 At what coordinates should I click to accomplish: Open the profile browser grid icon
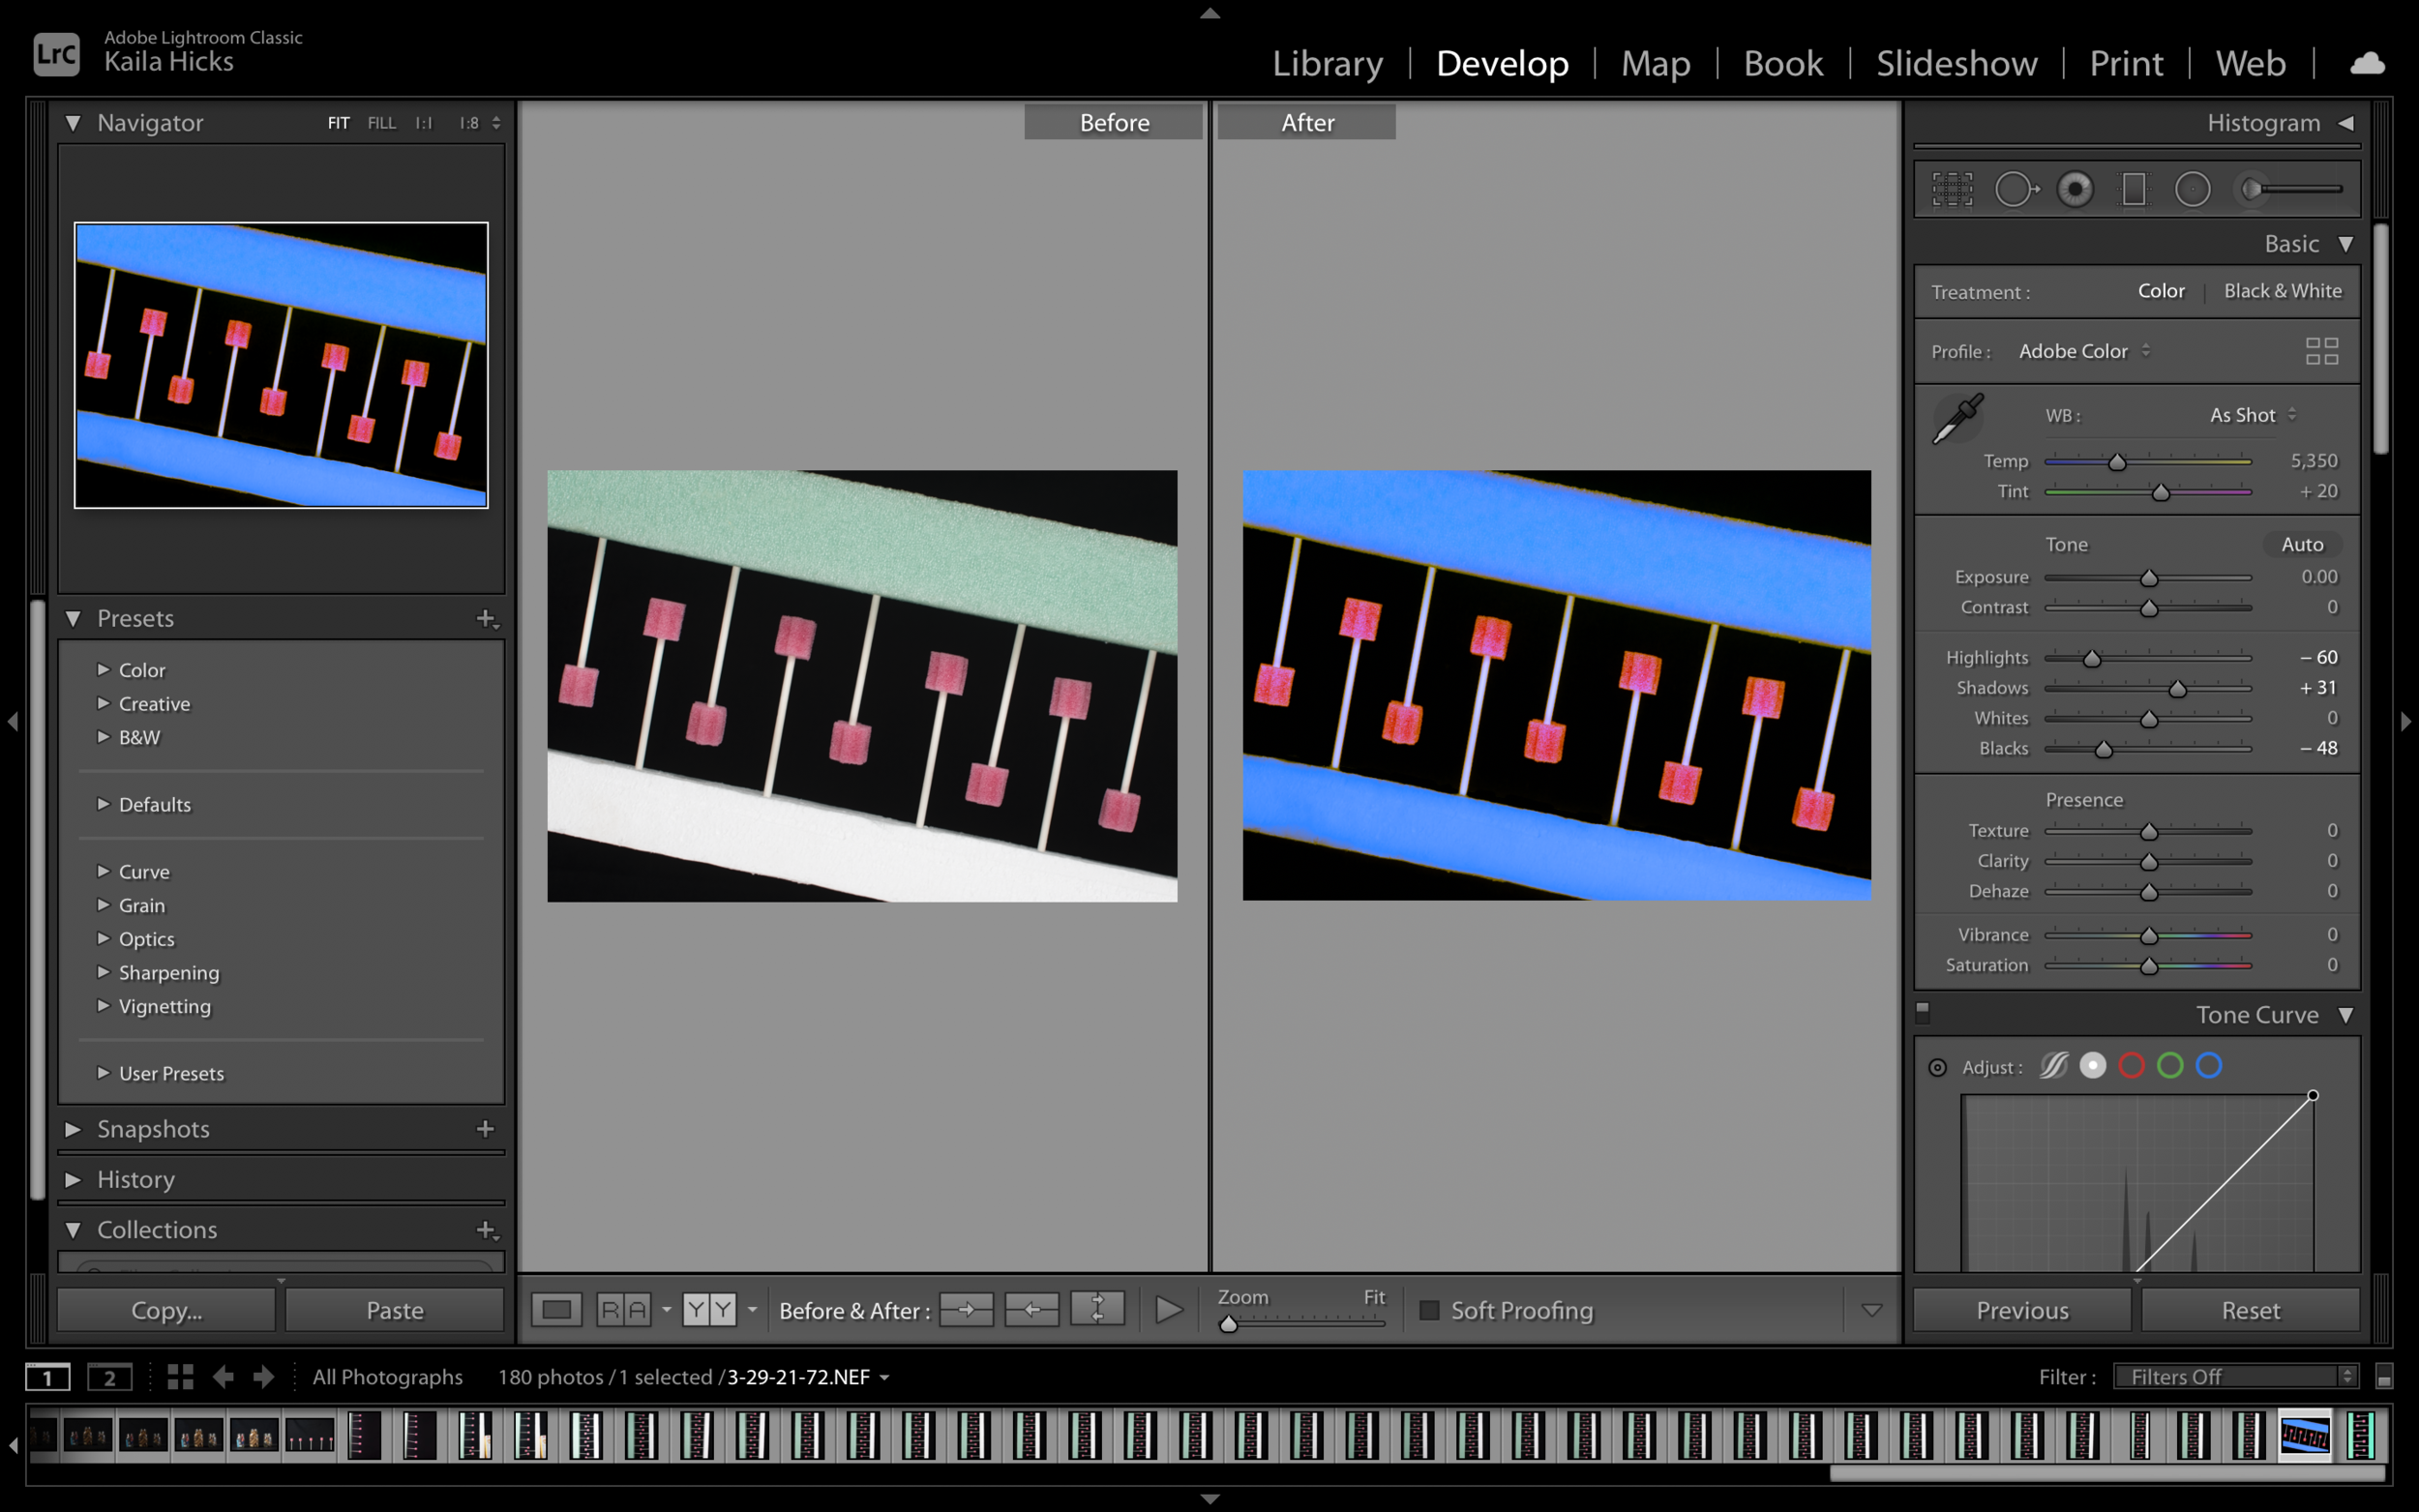2321,351
